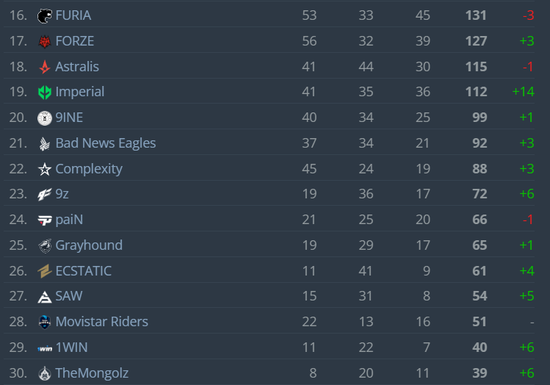Click the Complexity star logo icon

pyautogui.click(x=45, y=169)
